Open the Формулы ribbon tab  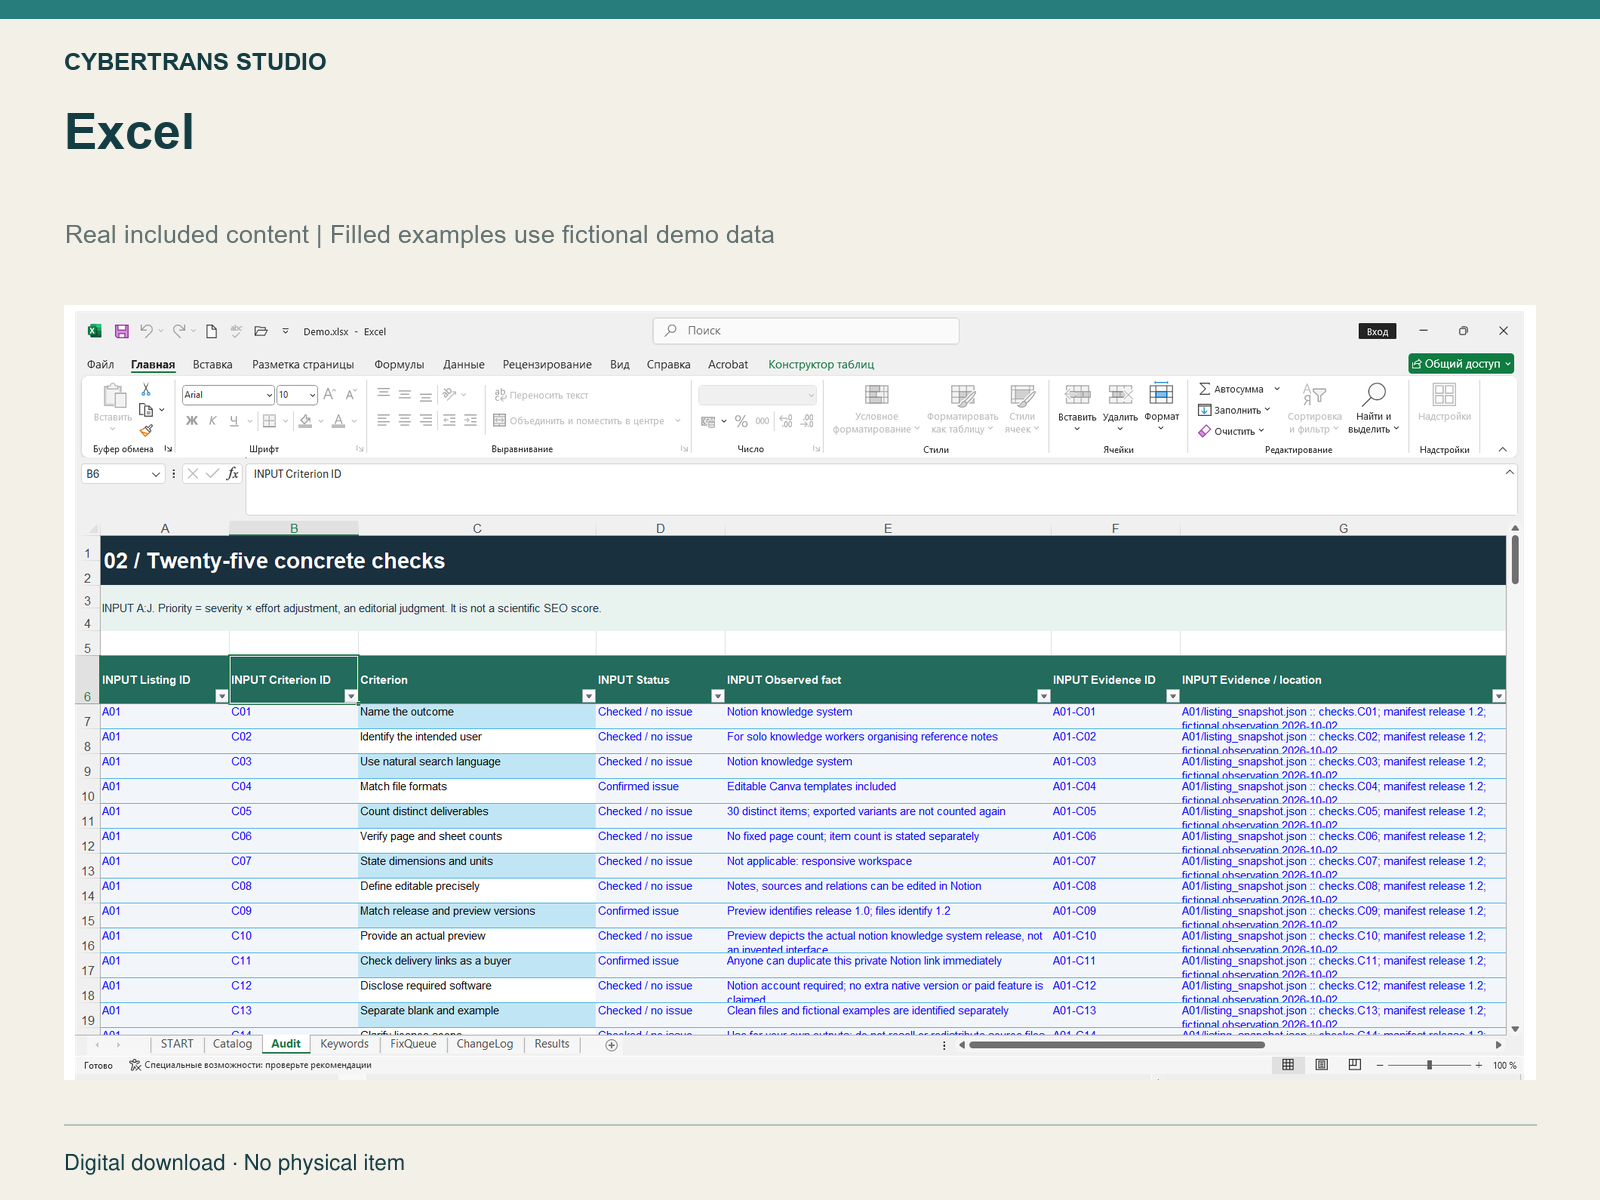pos(399,364)
